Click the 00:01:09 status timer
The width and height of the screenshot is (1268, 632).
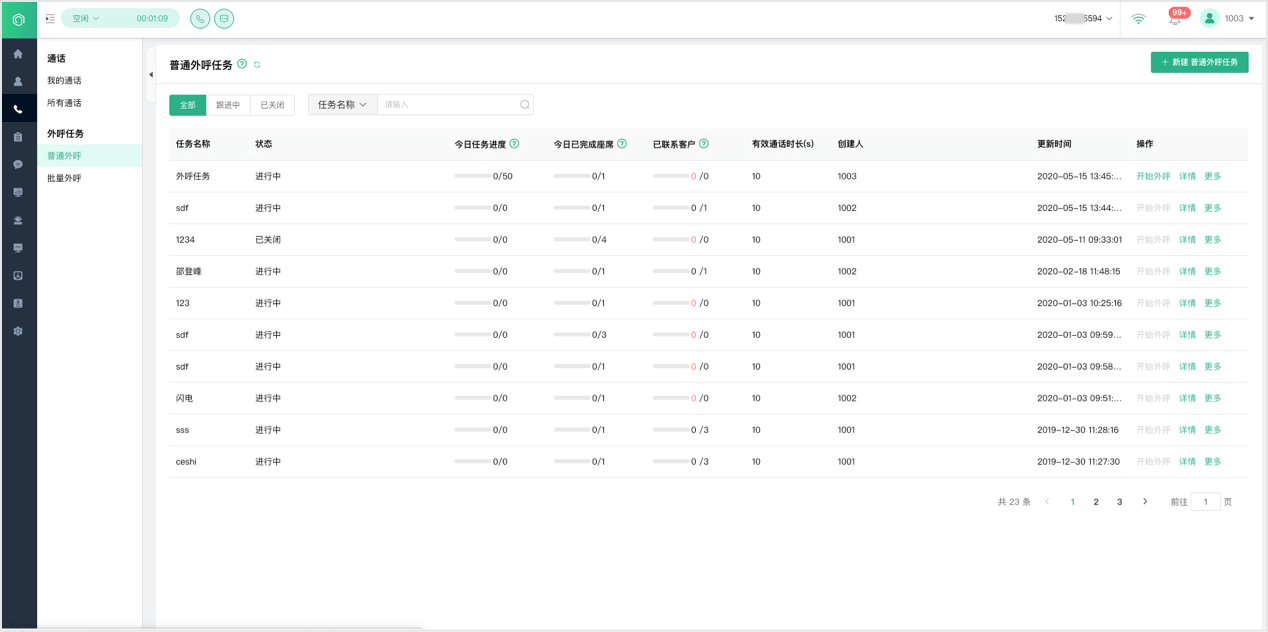(x=152, y=18)
